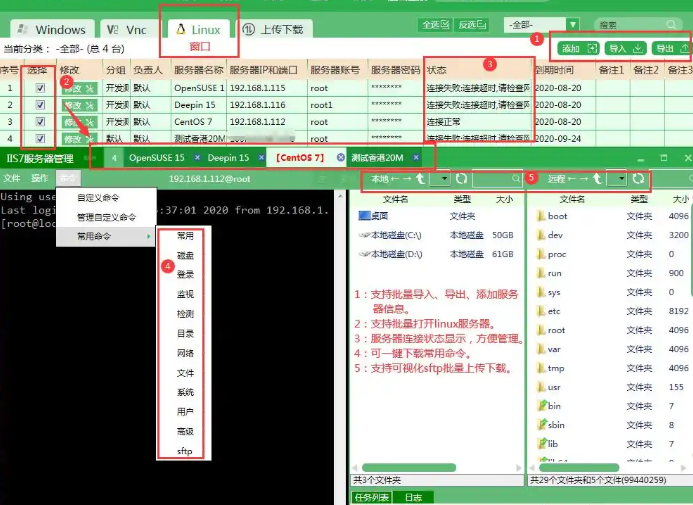
Task: Pick 磁盘 in the common commands submenu
Action: tap(185, 255)
